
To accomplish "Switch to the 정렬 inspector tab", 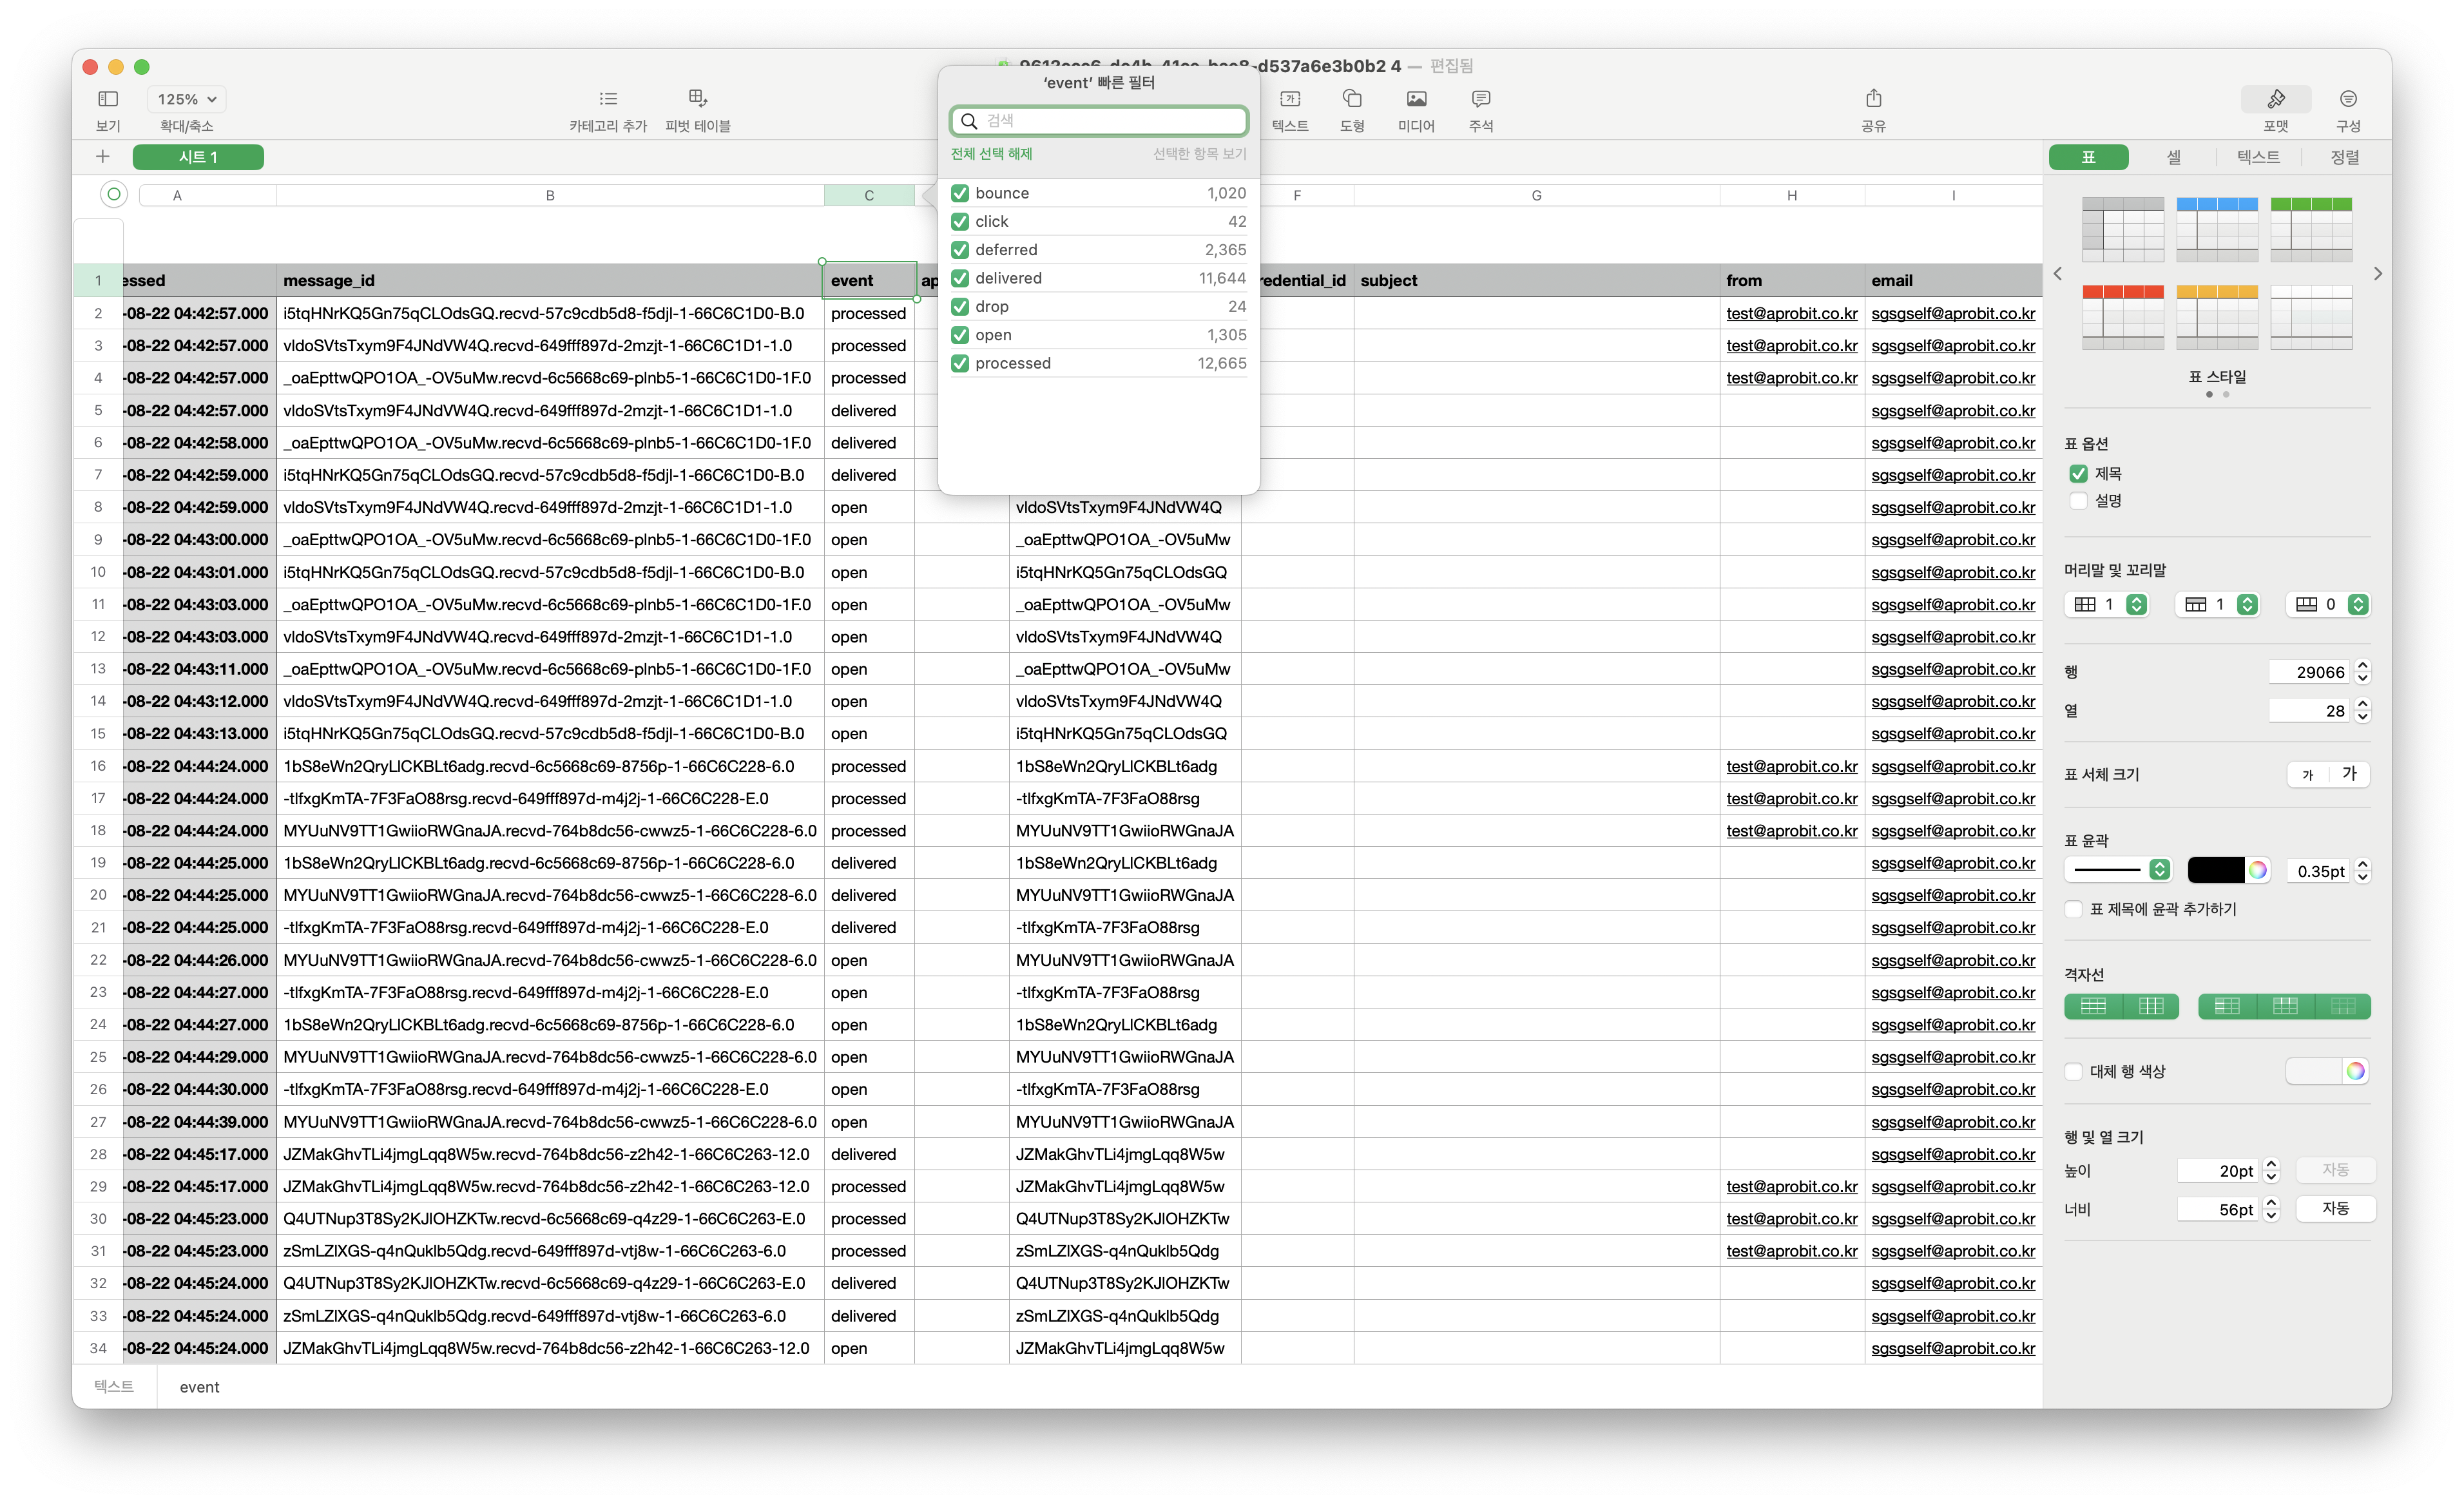I will pyautogui.click(x=2344, y=157).
